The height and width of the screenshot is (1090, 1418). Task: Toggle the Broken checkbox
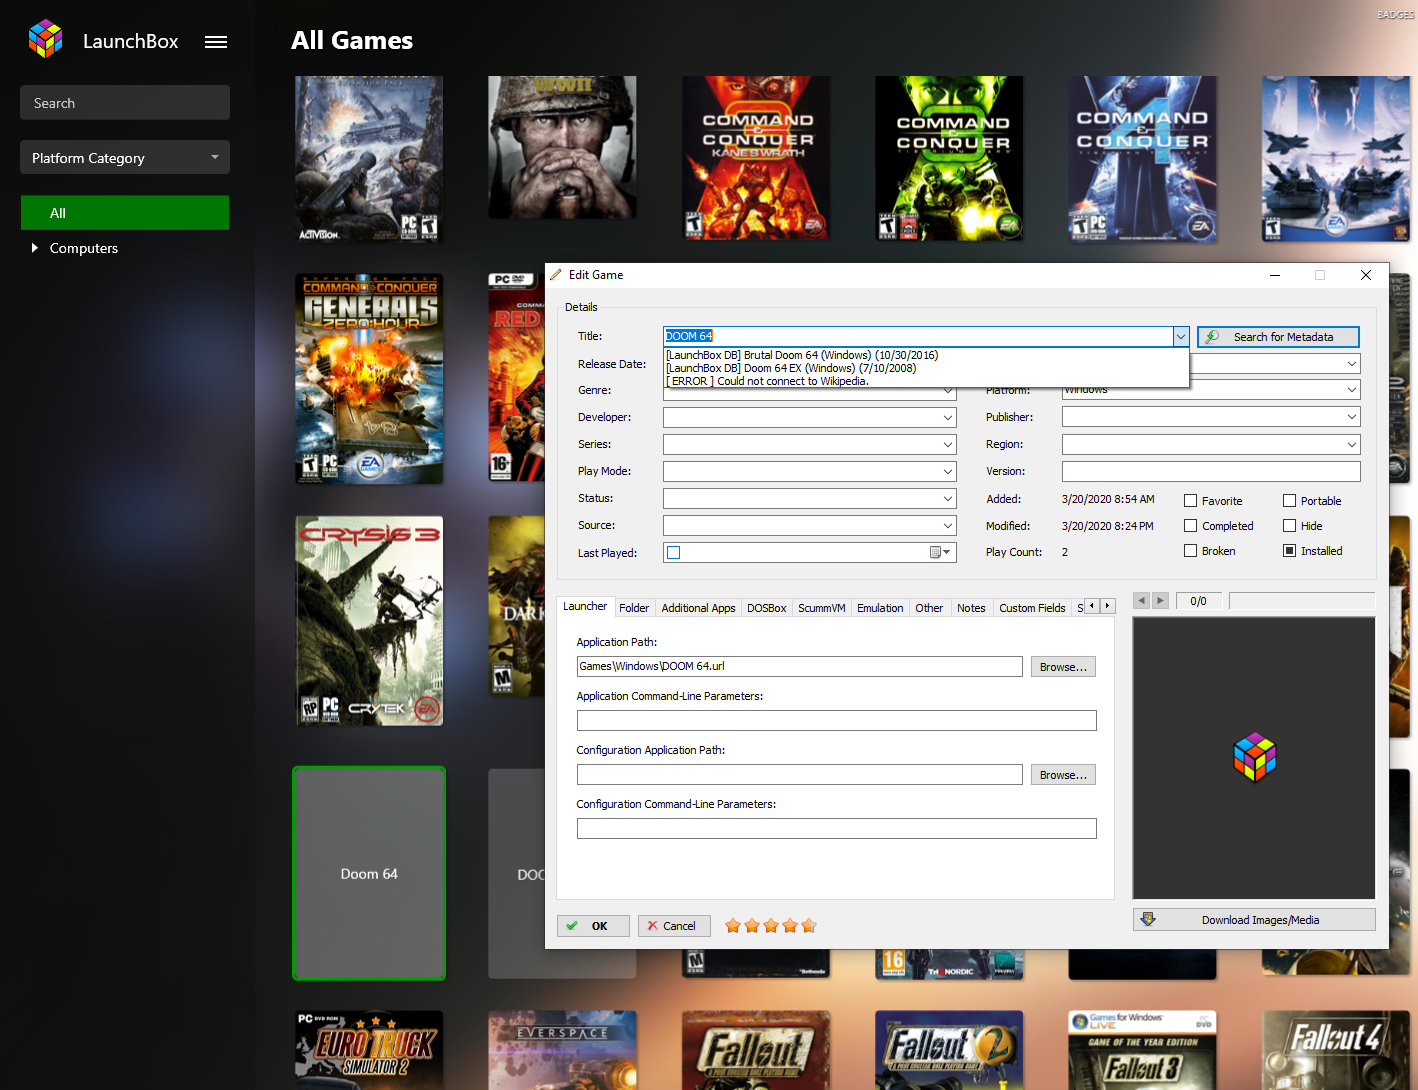(x=1190, y=551)
